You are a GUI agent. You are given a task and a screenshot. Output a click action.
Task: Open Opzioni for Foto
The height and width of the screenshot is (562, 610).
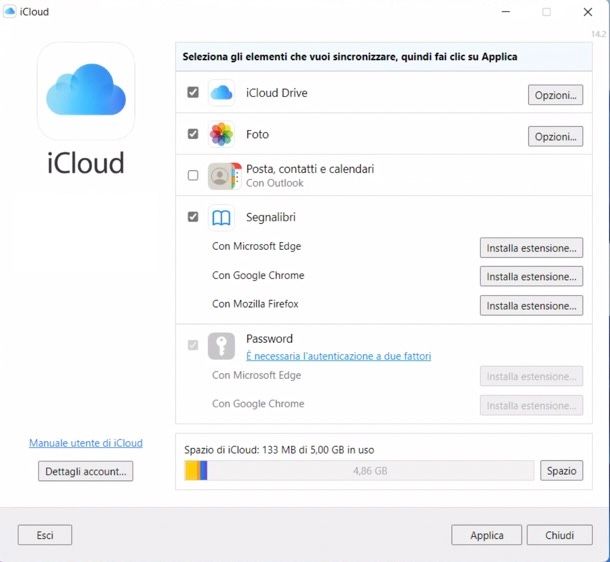(x=555, y=137)
